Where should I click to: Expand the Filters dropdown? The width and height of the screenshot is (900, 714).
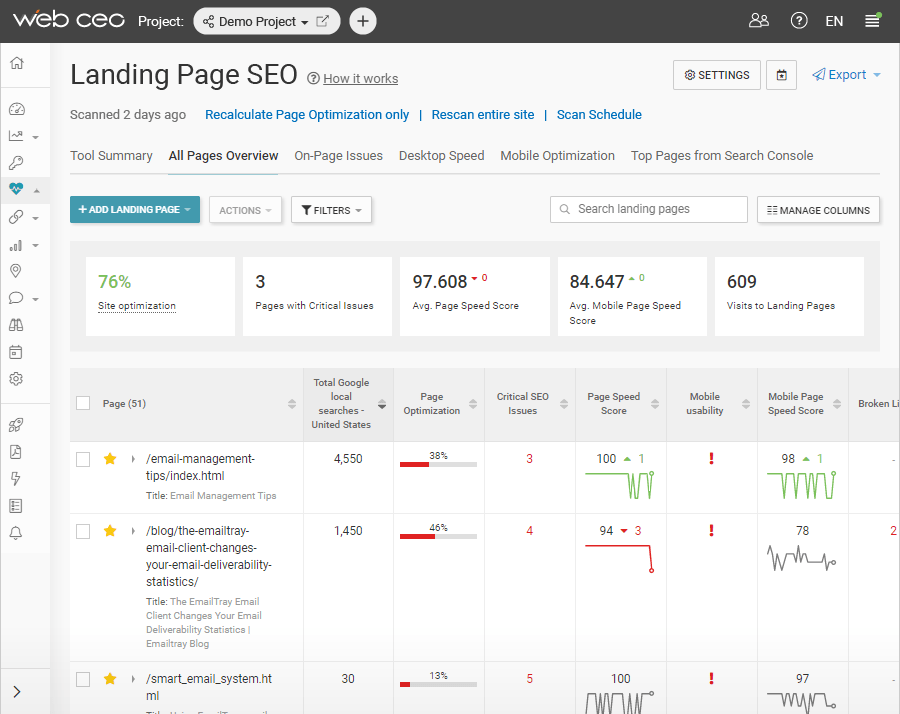[x=332, y=210]
